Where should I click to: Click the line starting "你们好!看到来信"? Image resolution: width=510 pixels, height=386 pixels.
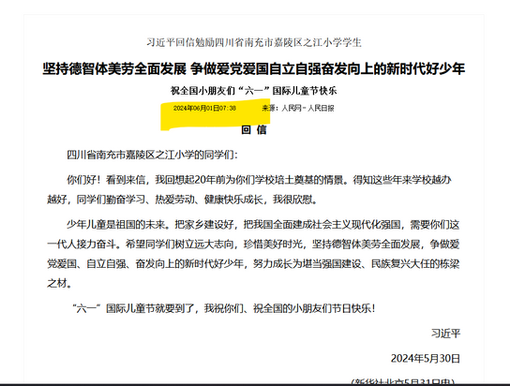click(259, 180)
